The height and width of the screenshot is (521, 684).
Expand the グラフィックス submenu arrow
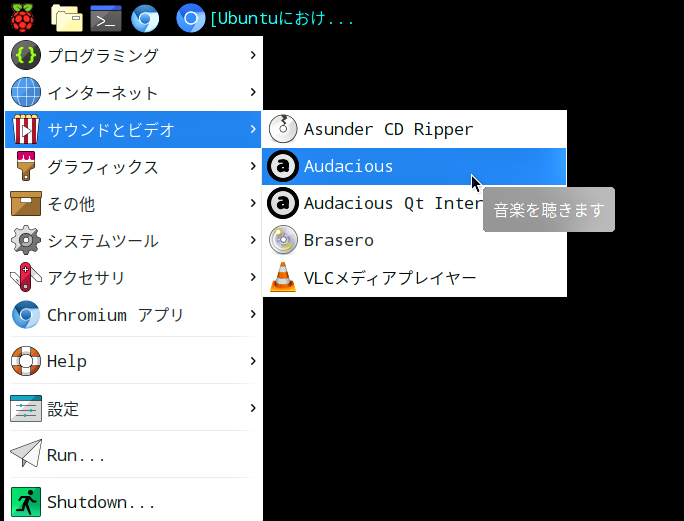[253, 166]
